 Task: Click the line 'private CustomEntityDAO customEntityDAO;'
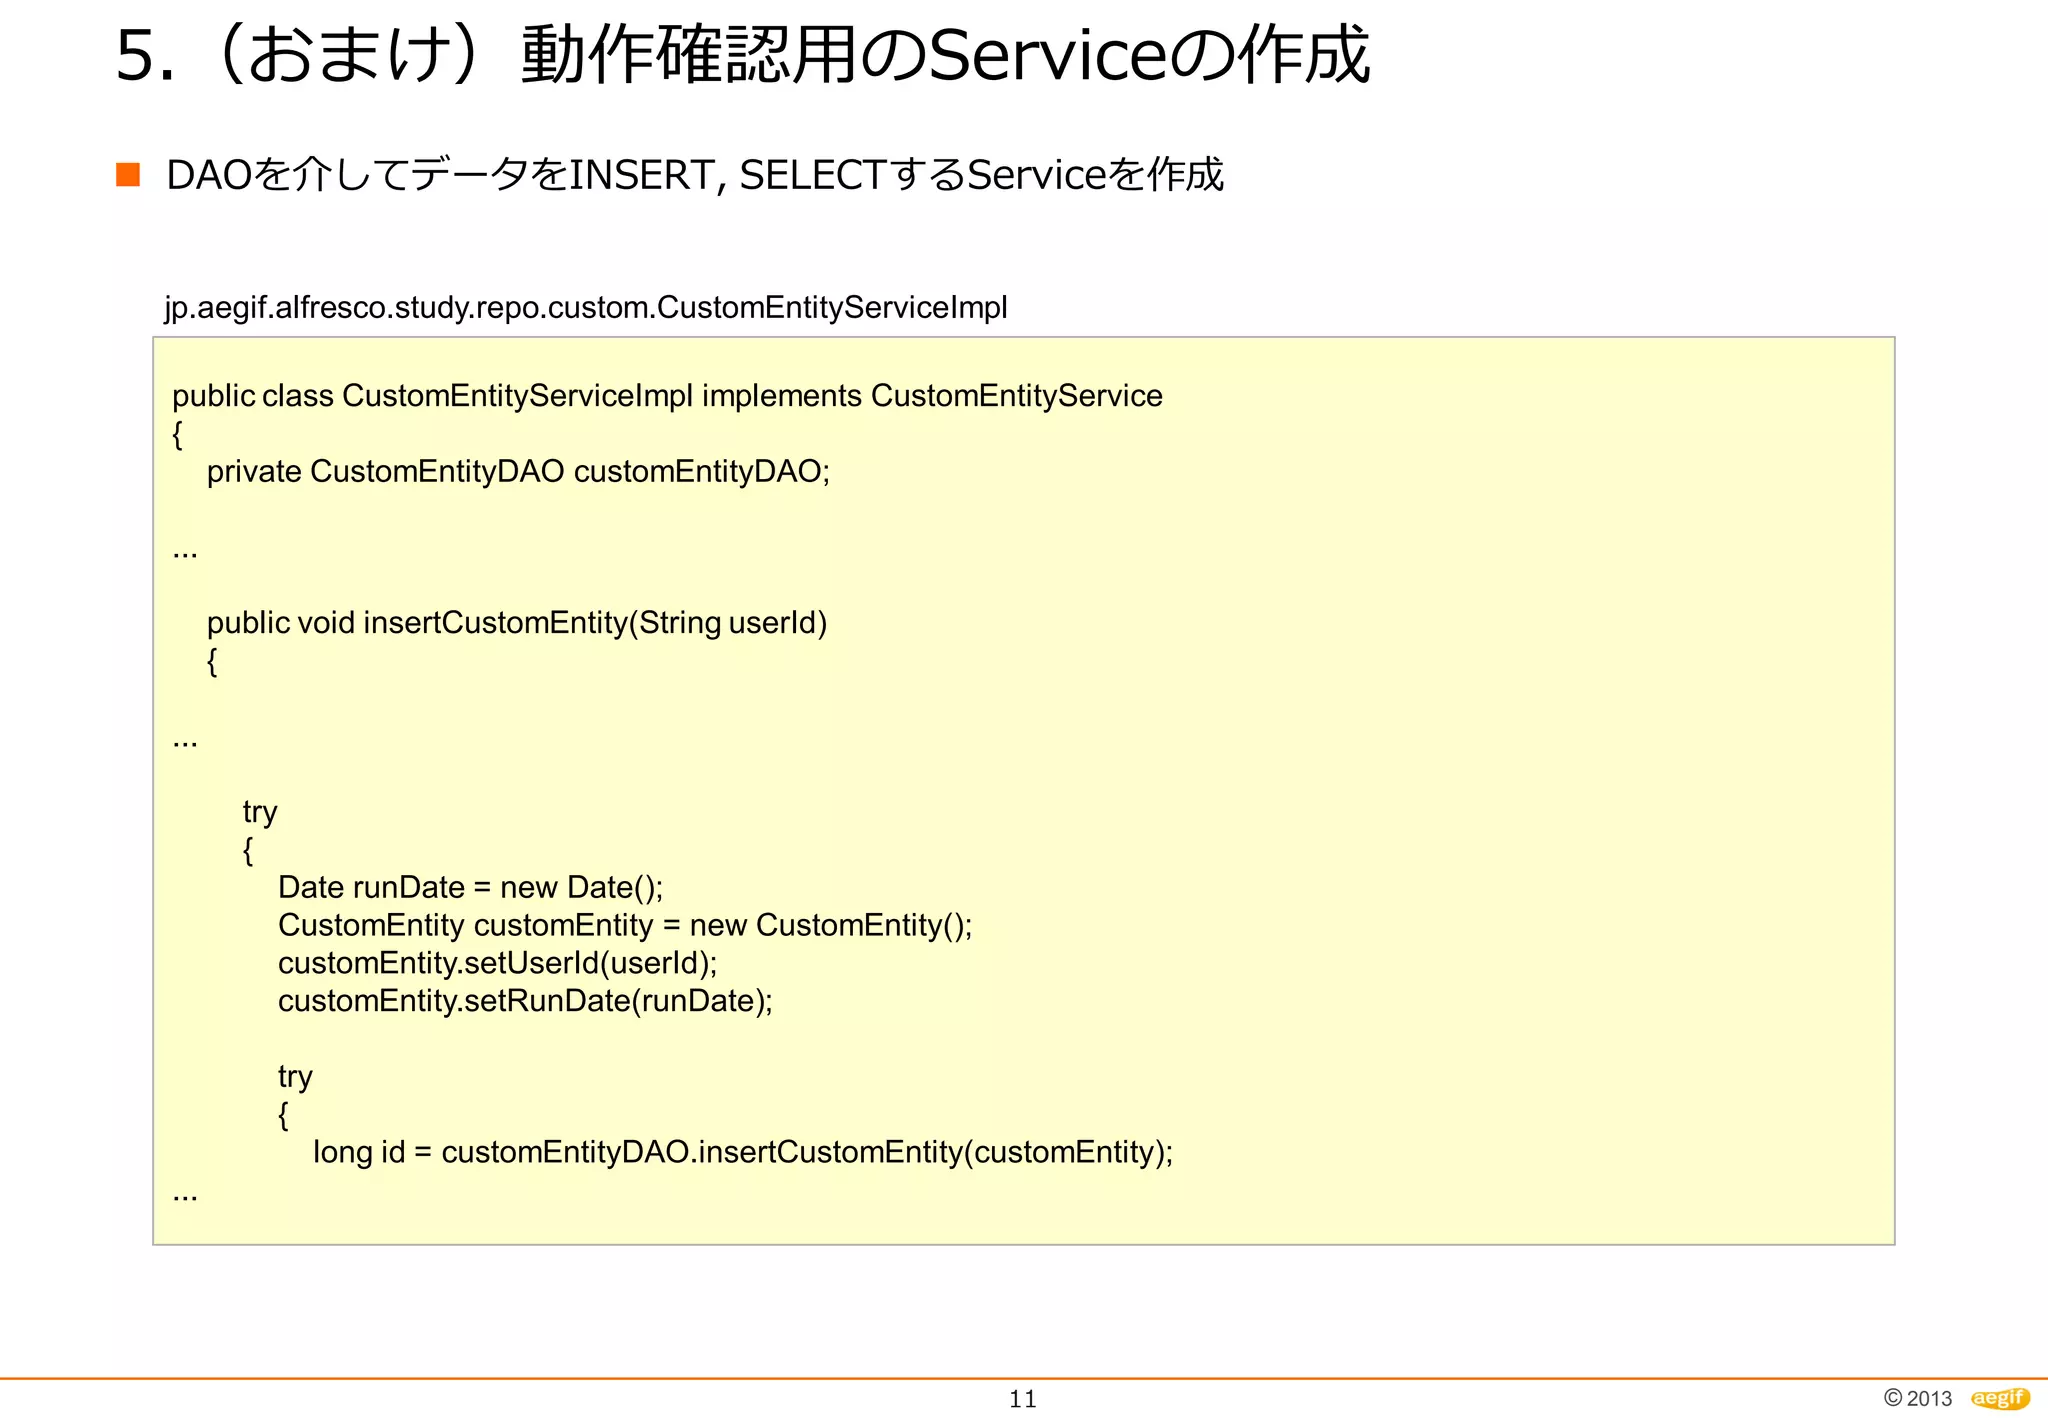[518, 471]
